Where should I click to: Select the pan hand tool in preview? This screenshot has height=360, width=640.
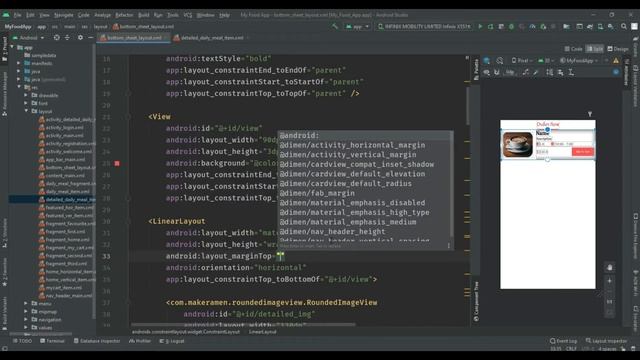[609, 267]
